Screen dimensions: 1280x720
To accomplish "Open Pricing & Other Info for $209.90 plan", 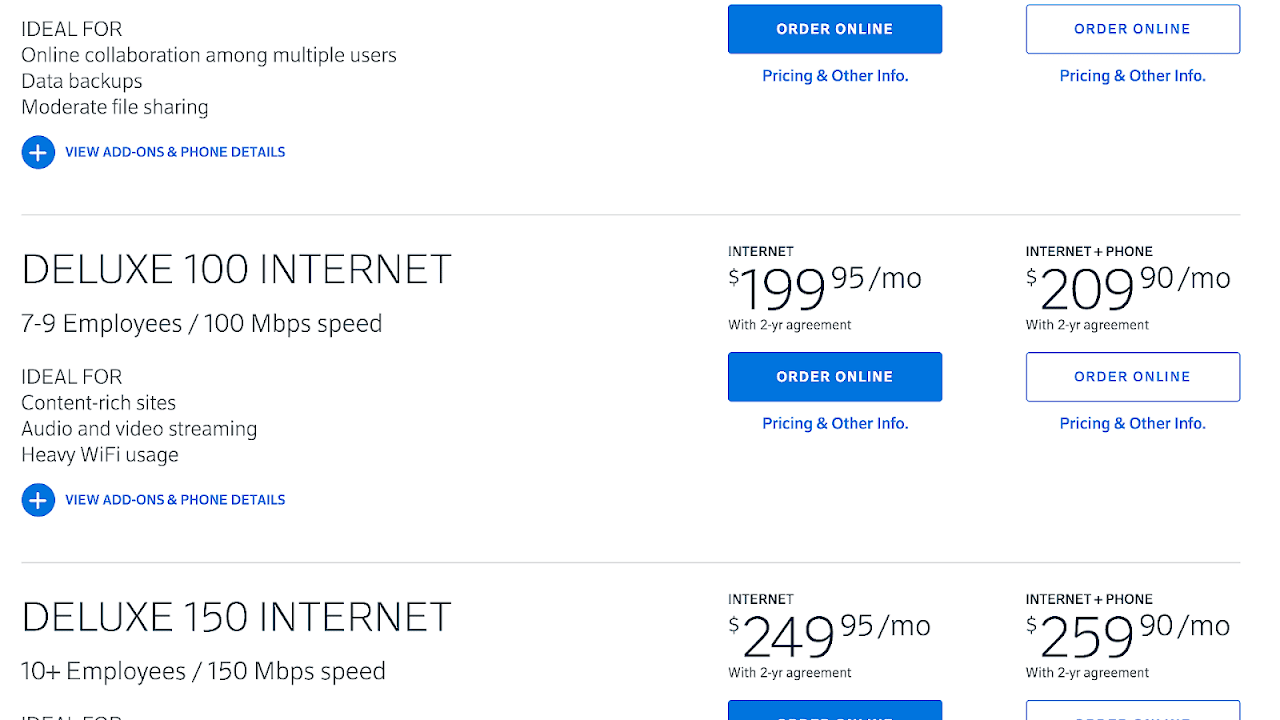I will [1132, 424].
